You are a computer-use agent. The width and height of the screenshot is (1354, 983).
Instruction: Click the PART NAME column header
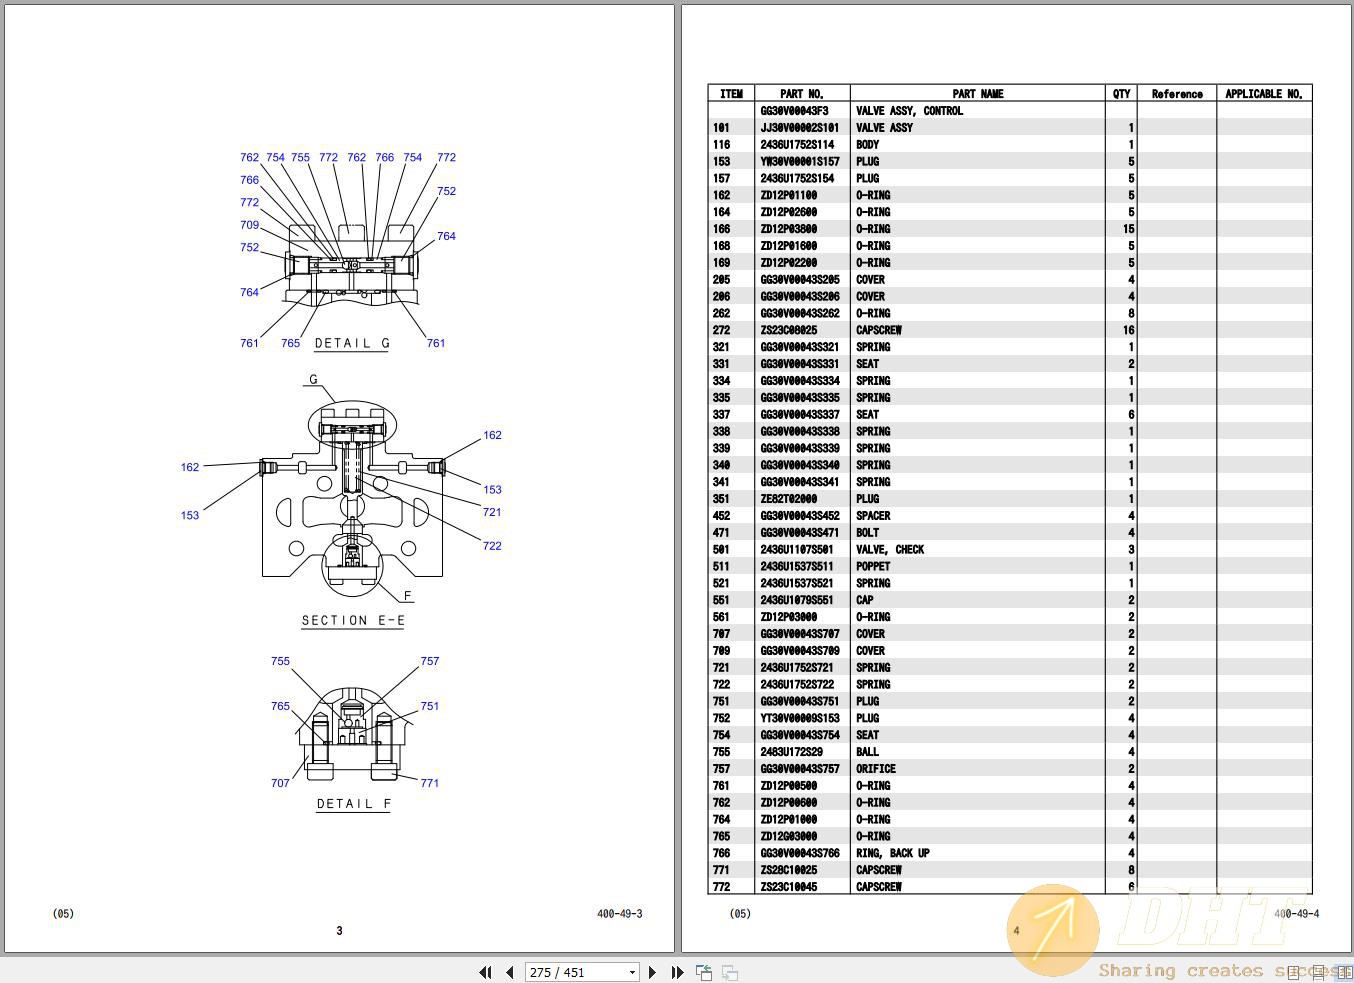pos(978,94)
